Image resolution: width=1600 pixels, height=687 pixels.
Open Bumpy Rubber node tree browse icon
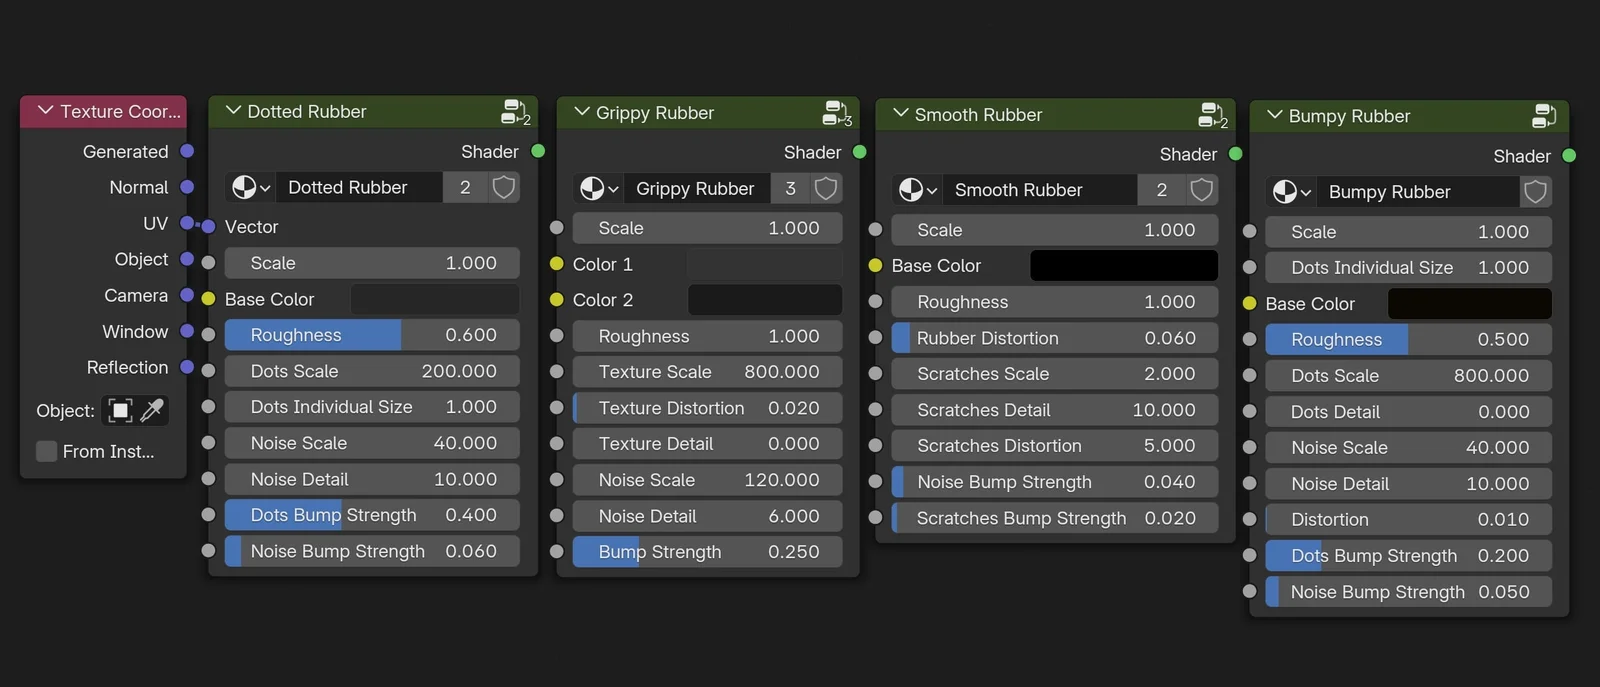(1291, 192)
